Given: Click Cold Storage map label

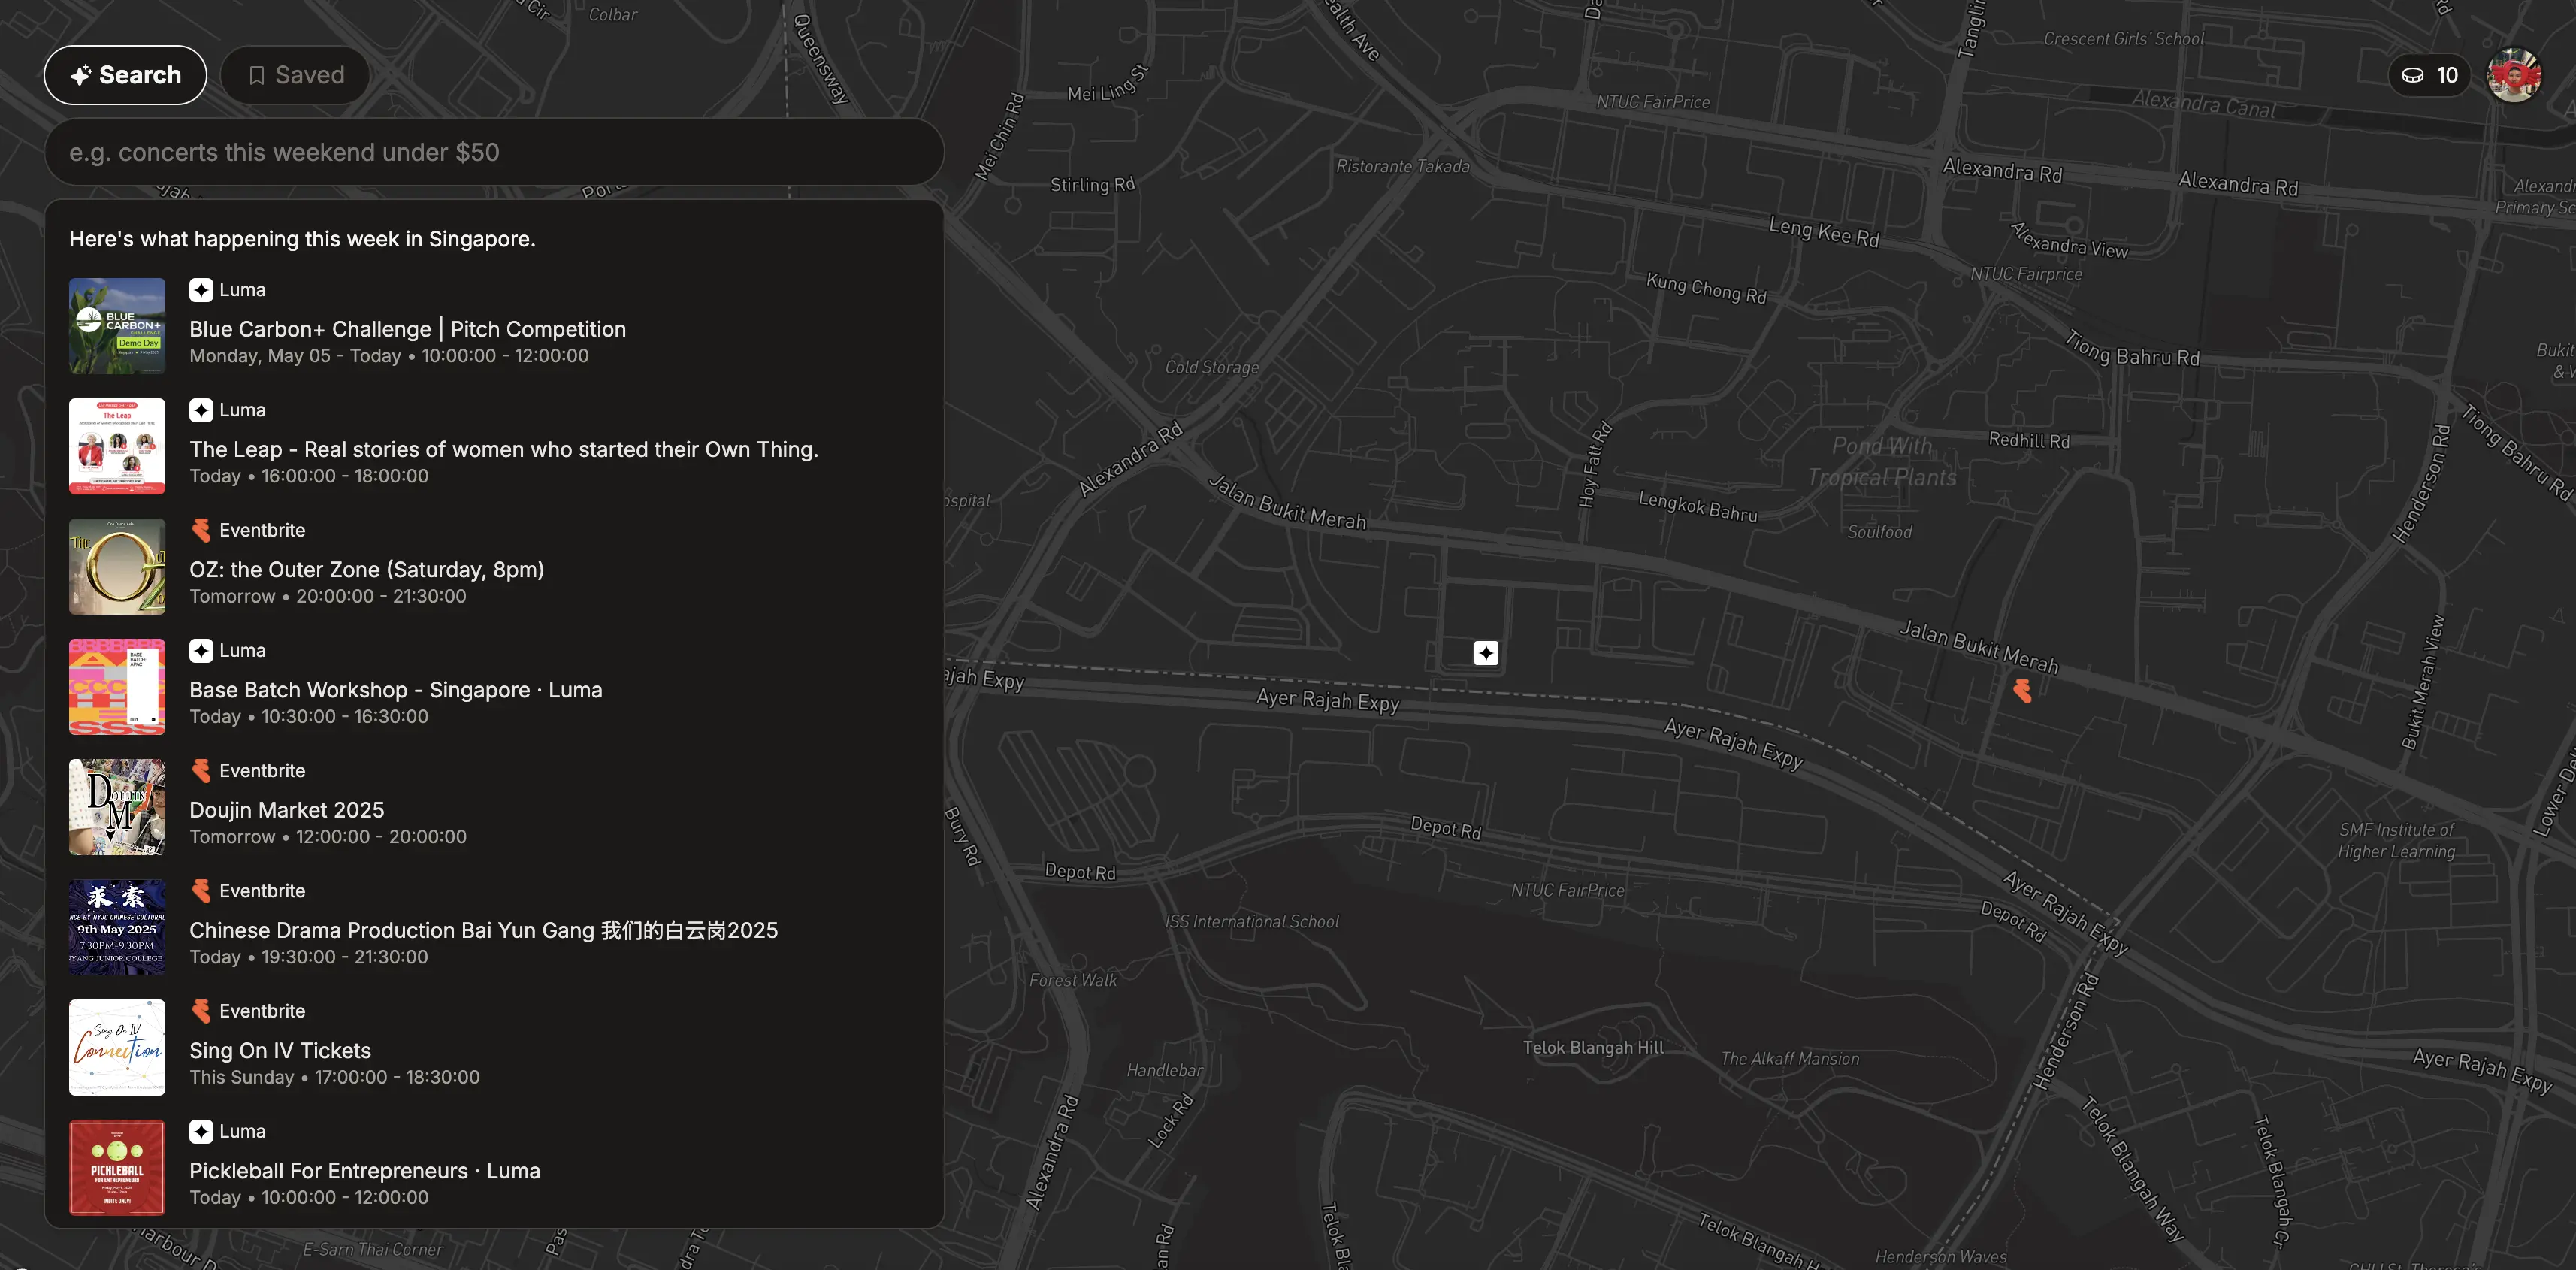Looking at the screenshot, I should click(x=1212, y=367).
